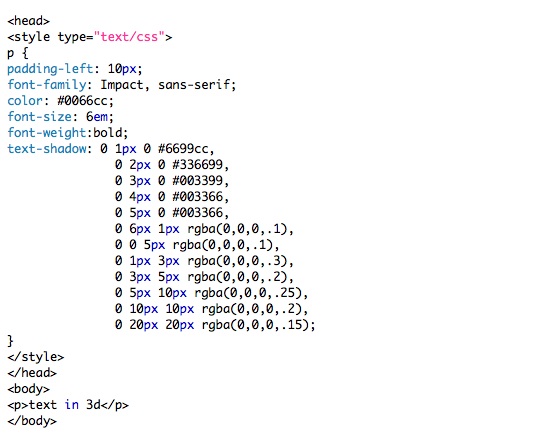
Task: Click the 'p {' selector line
Action: (18, 53)
